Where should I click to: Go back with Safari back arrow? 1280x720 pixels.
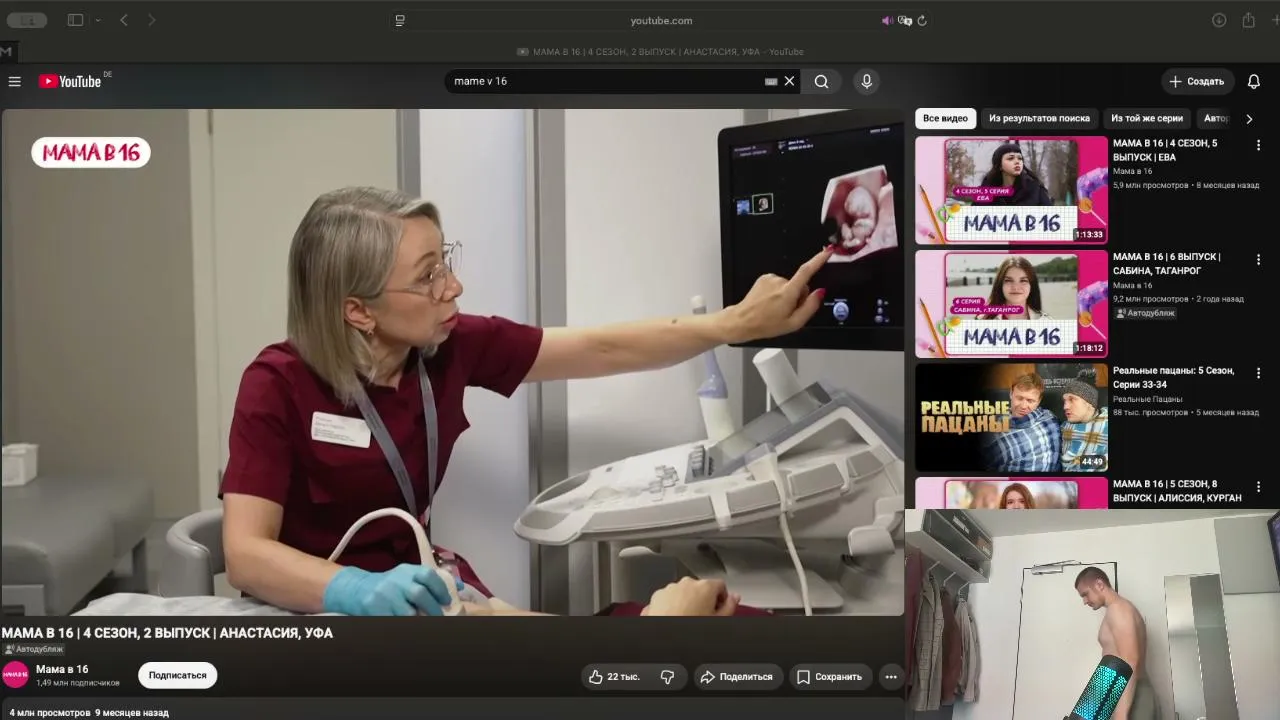124,20
